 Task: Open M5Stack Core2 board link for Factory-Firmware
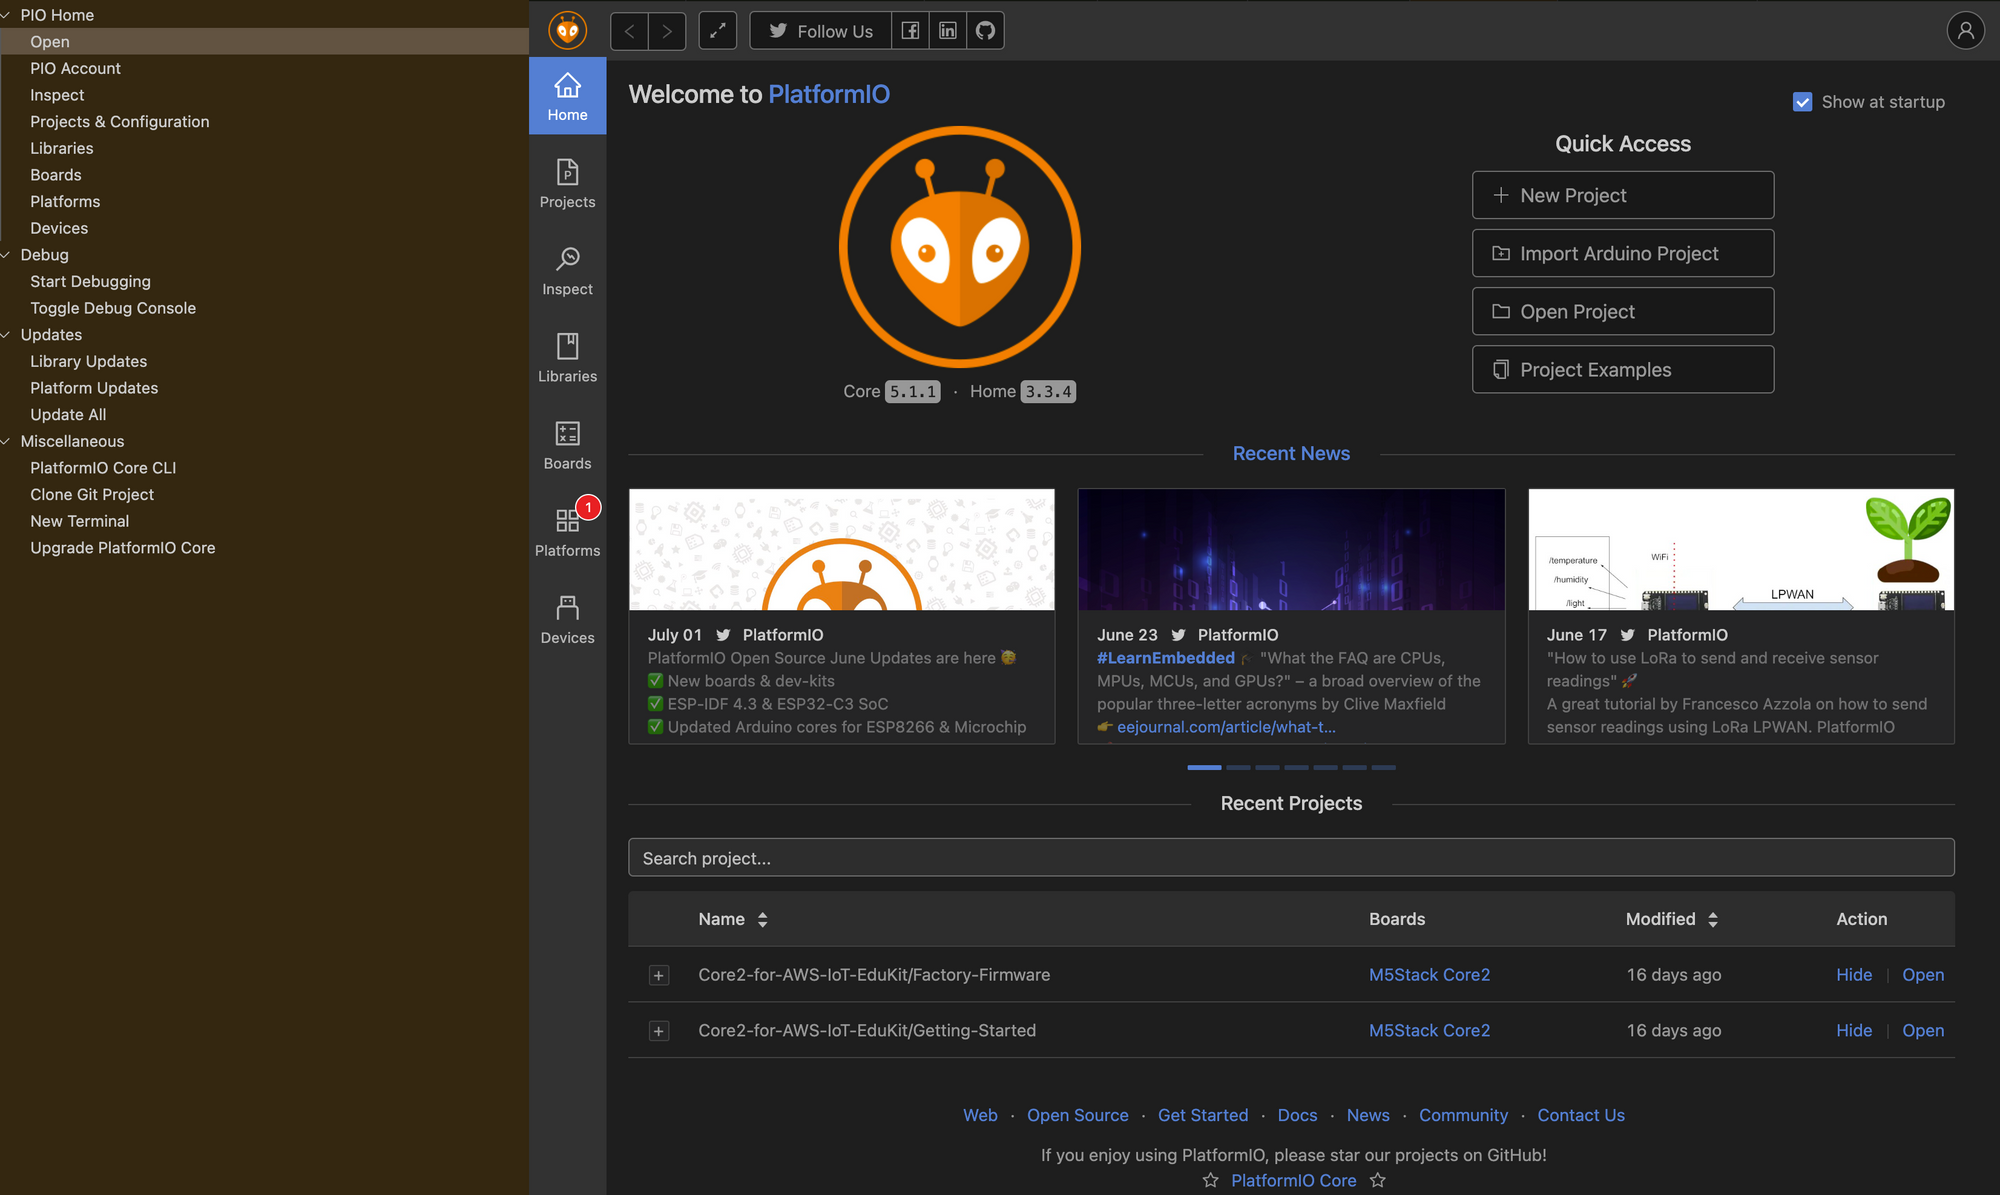tap(1429, 975)
